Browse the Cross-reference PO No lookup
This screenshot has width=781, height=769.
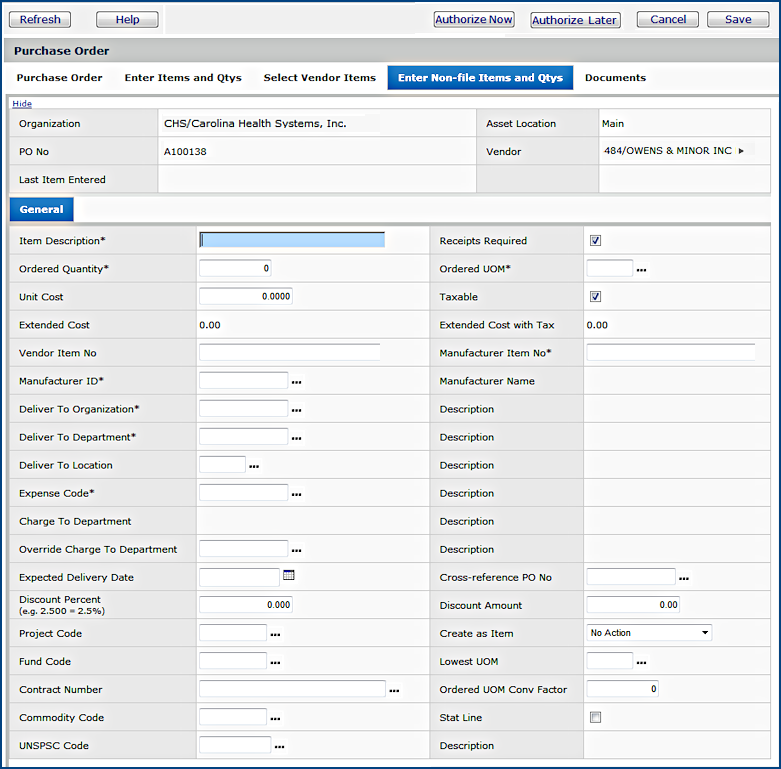point(684,578)
